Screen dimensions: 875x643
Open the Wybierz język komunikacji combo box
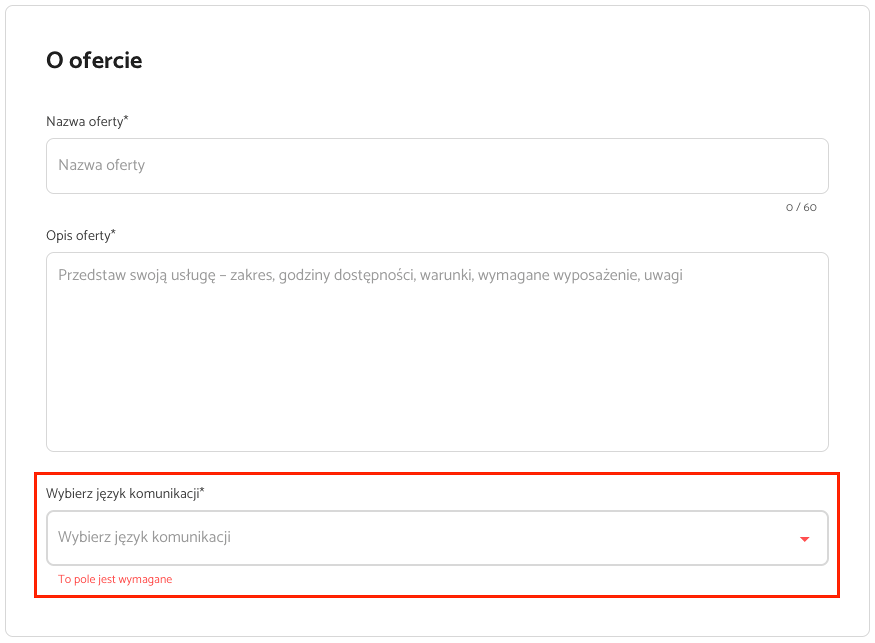pos(437,538)
